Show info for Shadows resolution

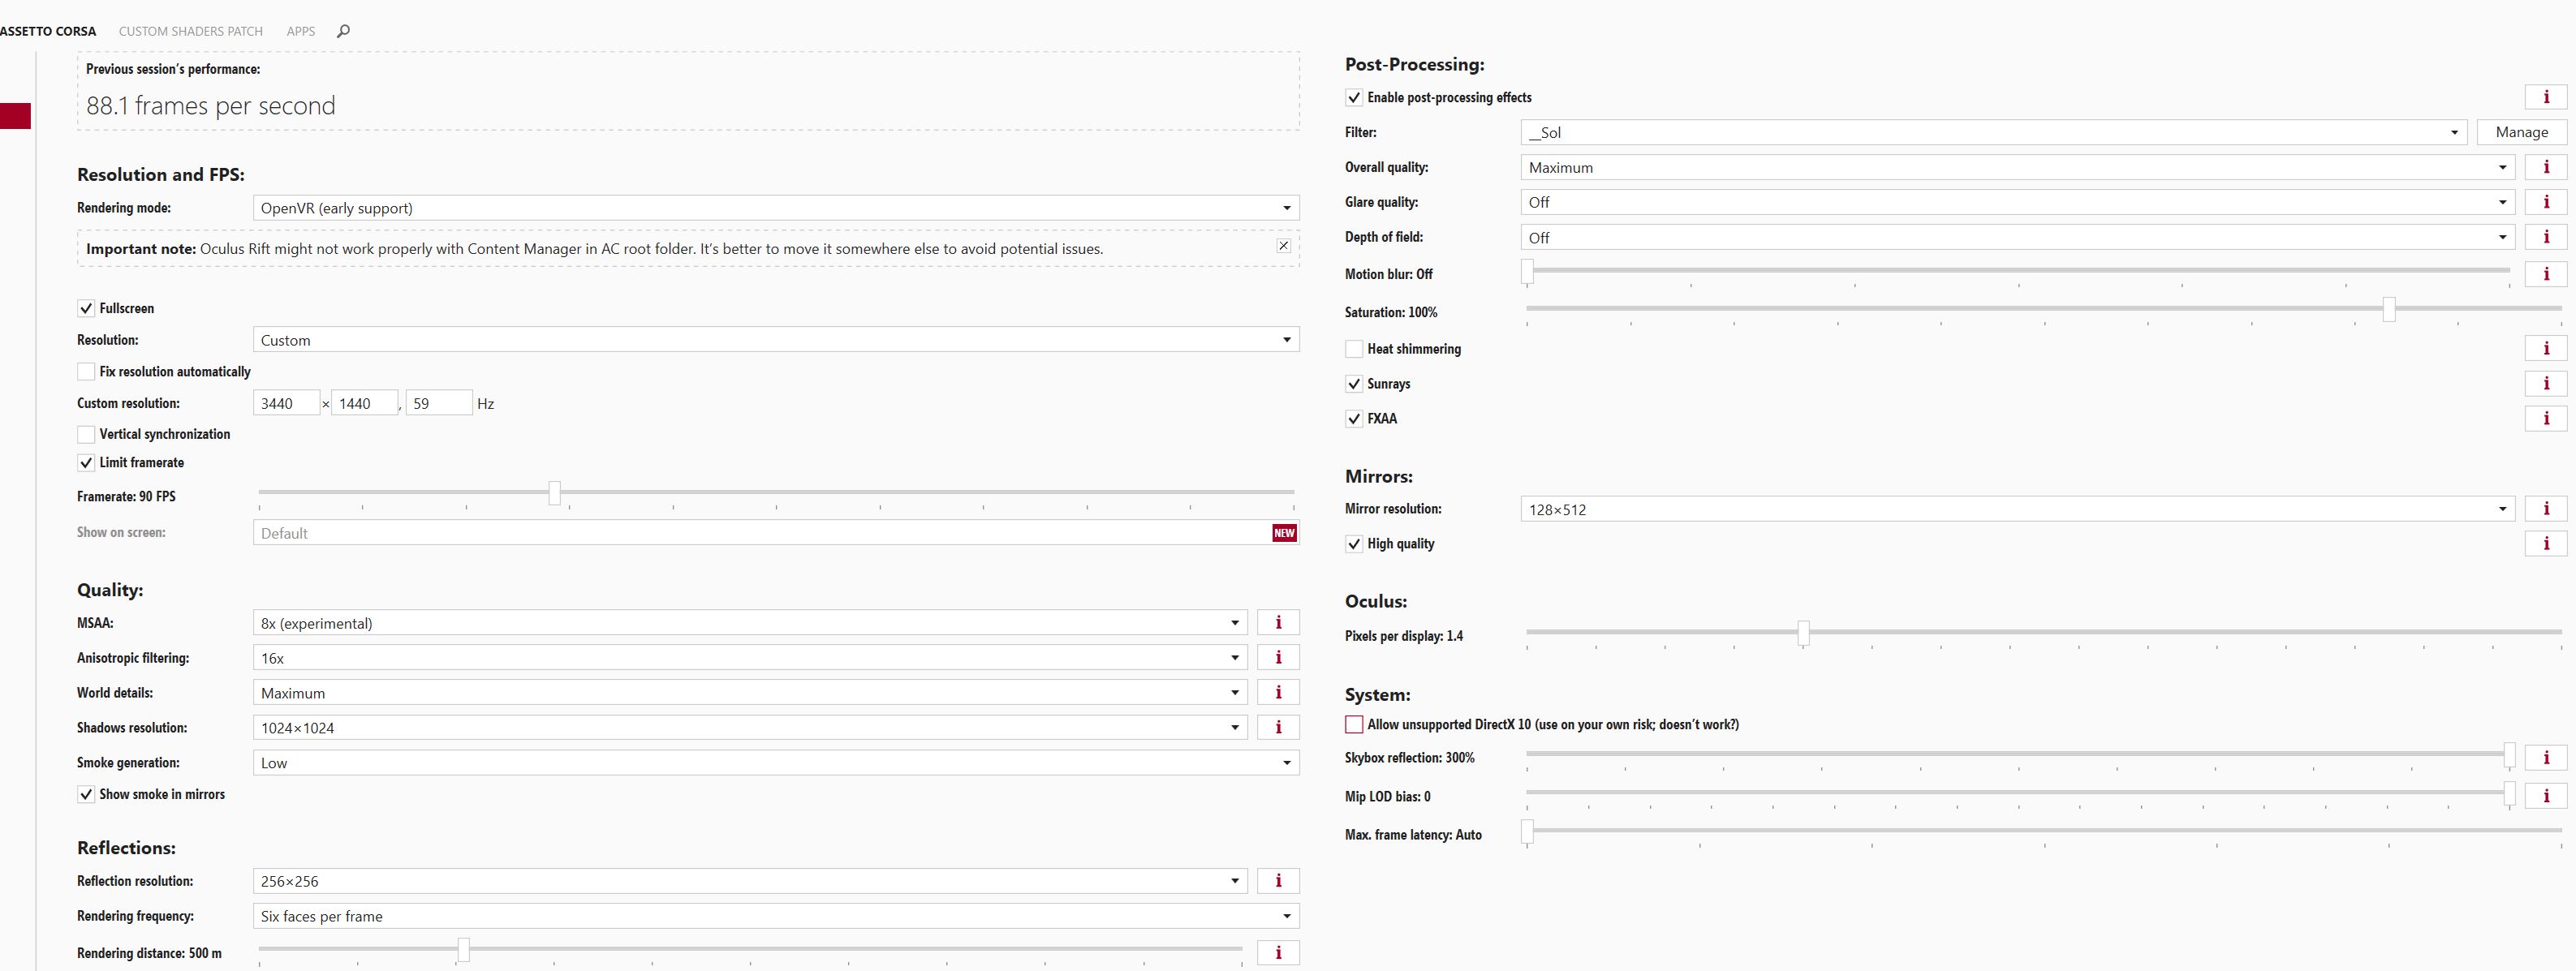pos(1278,728)
